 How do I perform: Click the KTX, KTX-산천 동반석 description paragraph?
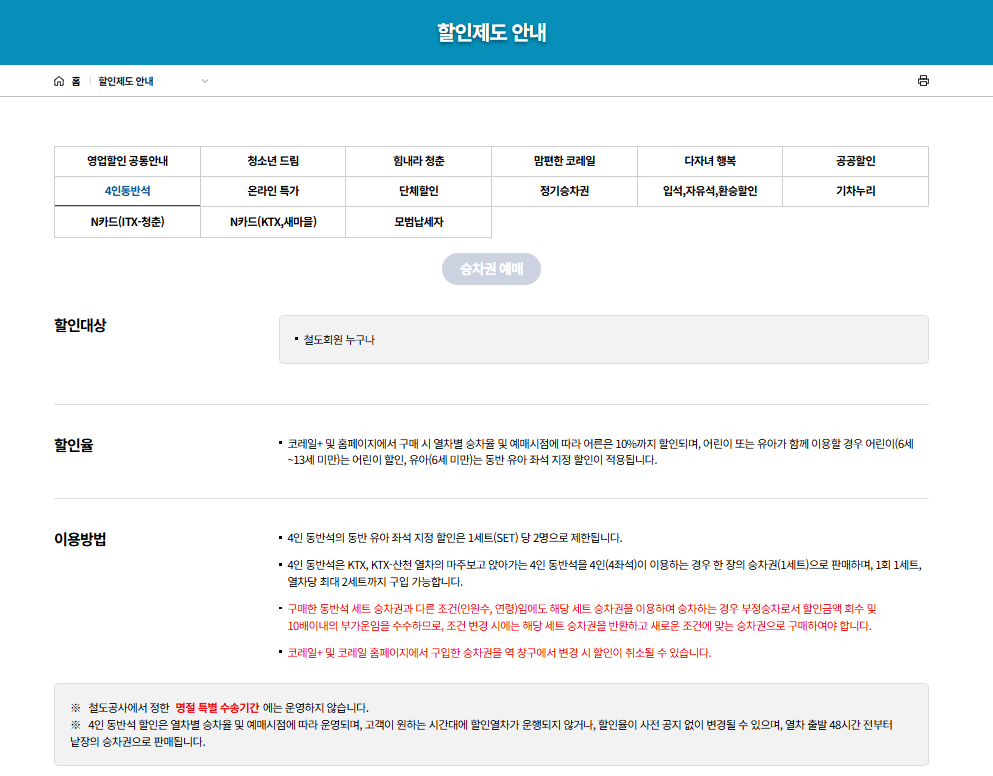pyautogui.click(x=604, y=573)
